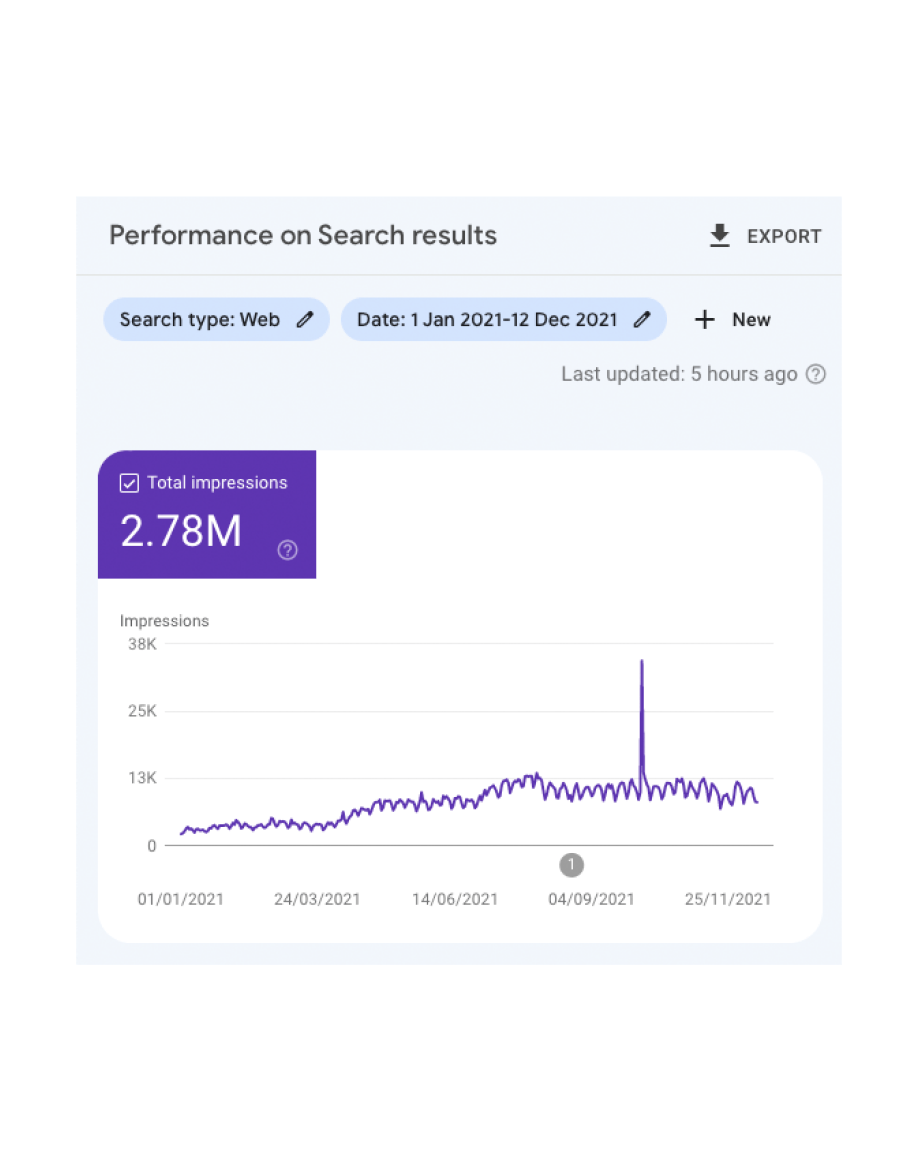Viewport: 916px width, 1160px height.
Task: Click the 25/11/2021 x-axis date label
Action: pyautogui.click(x=728, y=900)
